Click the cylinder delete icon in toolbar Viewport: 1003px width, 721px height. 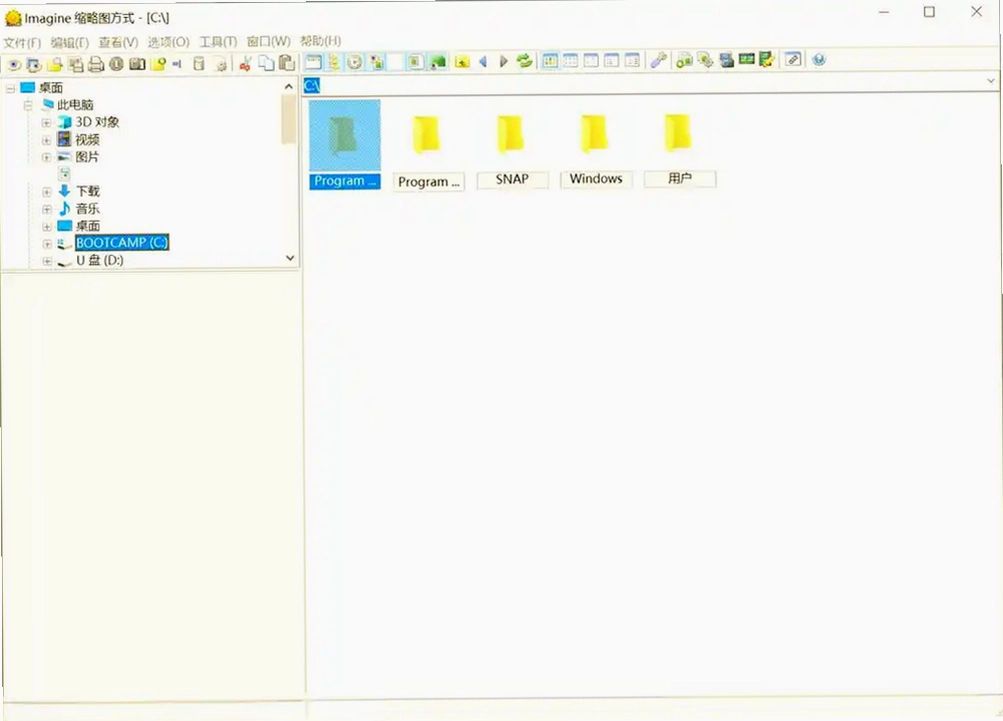click(199, 63)
